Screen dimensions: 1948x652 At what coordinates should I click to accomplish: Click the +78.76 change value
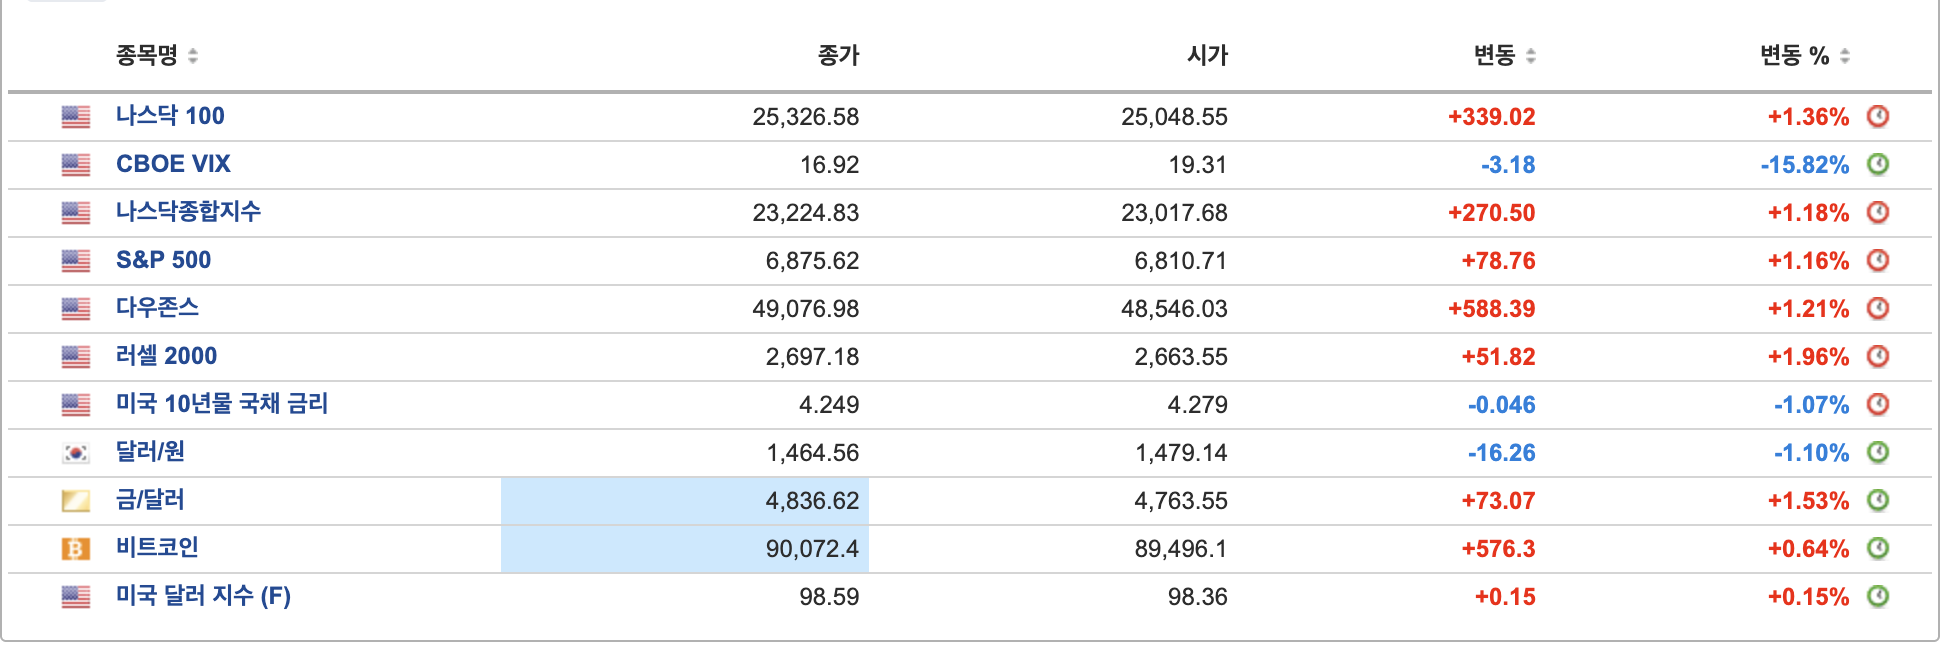pos(1498,261)
